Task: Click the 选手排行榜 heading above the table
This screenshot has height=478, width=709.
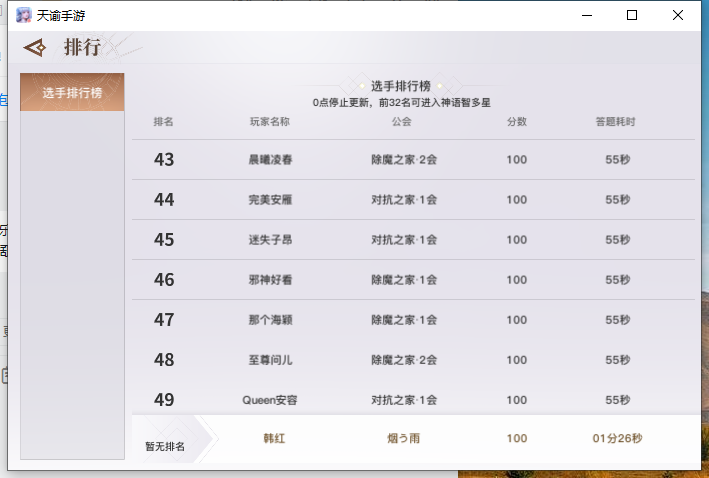Action: tap(401, 86)
